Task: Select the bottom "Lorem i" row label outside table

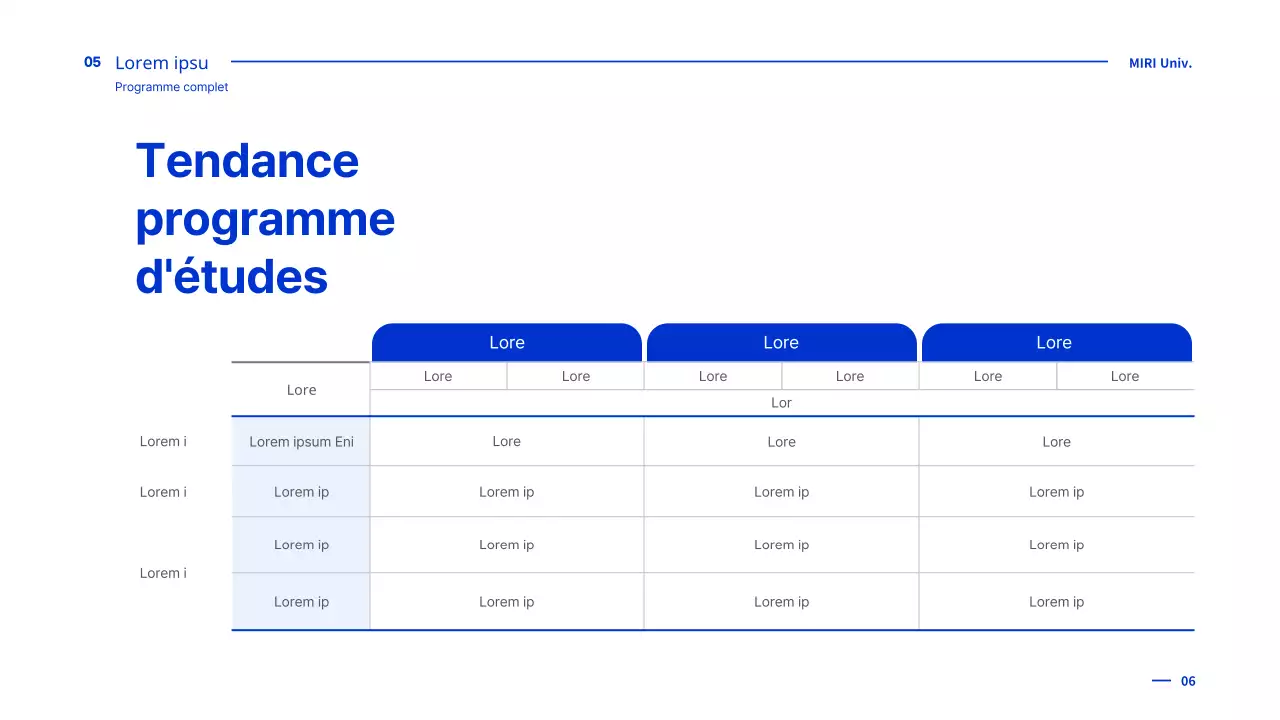Action: click(x=163, y=573)
